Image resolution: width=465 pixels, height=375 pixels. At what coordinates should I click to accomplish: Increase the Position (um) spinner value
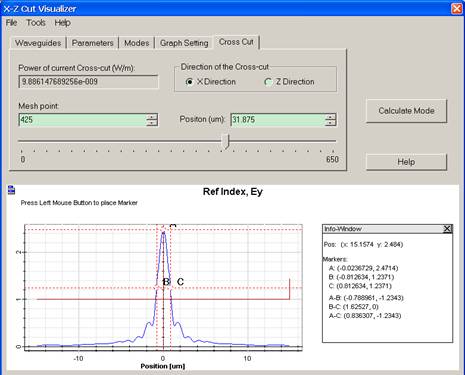point(331,117)
